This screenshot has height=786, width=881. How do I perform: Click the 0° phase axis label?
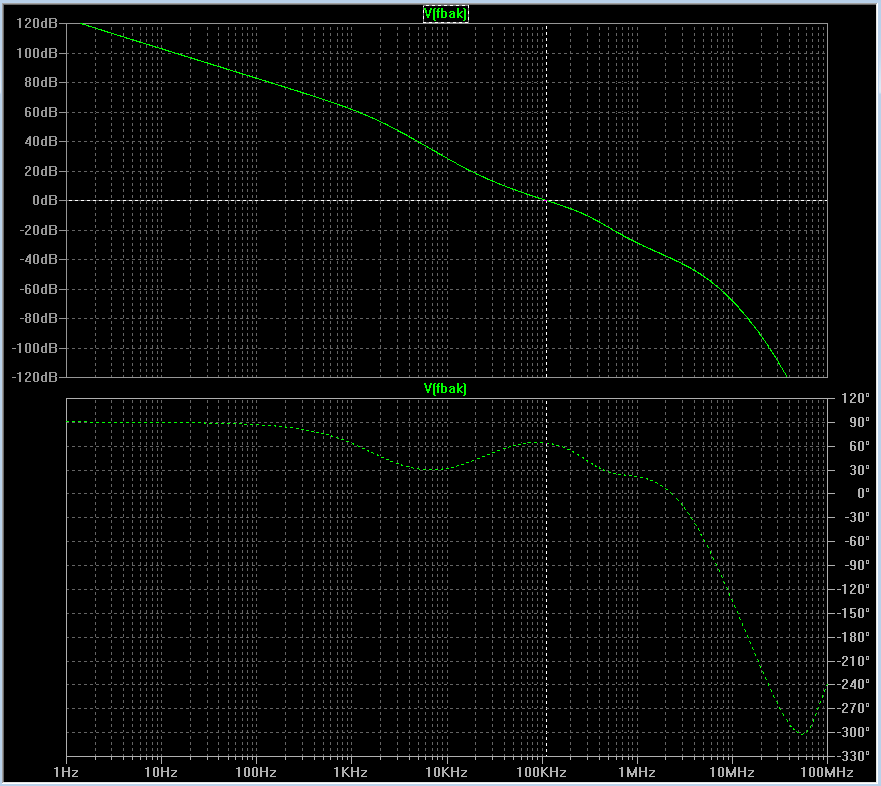point(863,494)
